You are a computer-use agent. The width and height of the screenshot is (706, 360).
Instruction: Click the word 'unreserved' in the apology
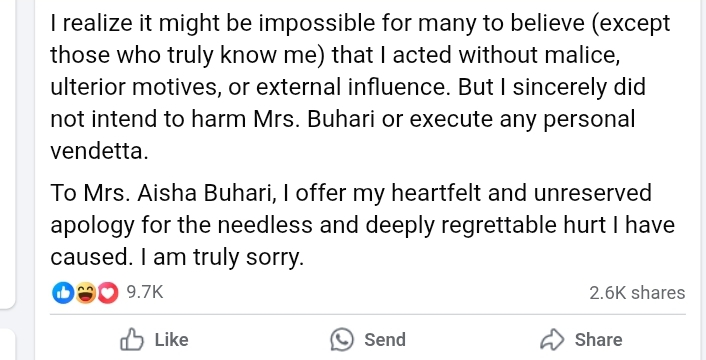tap(592, 194)
